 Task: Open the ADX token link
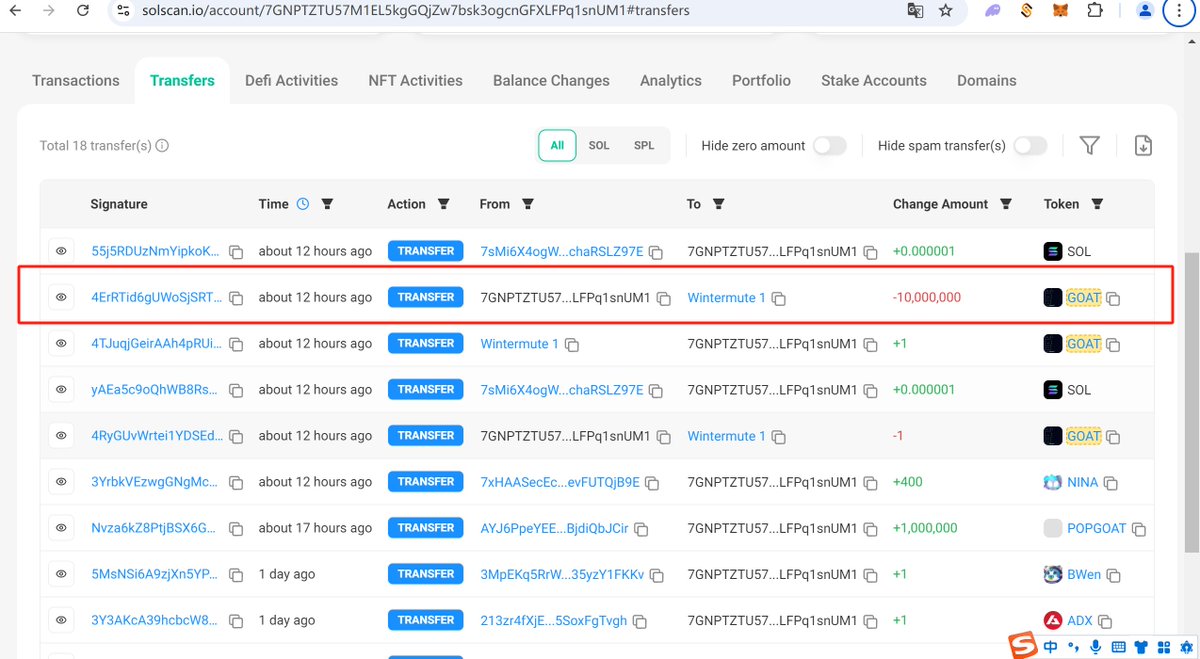[x=1080, y=620]
